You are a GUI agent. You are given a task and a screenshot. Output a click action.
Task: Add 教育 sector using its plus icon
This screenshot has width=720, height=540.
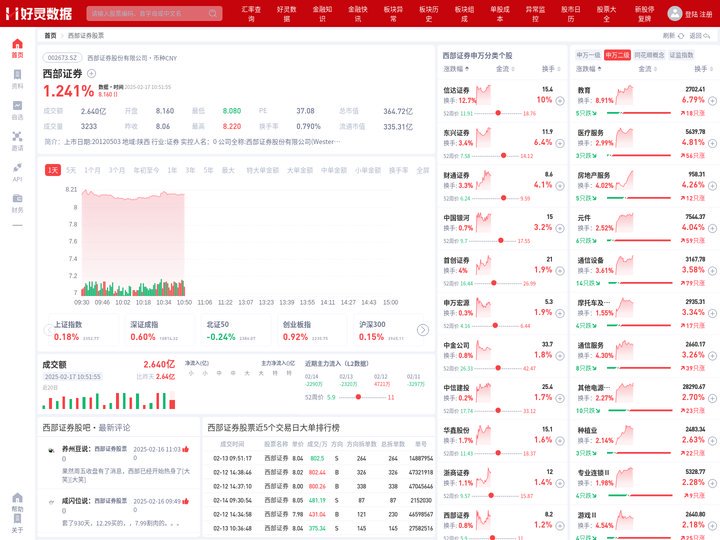(712, 101)
